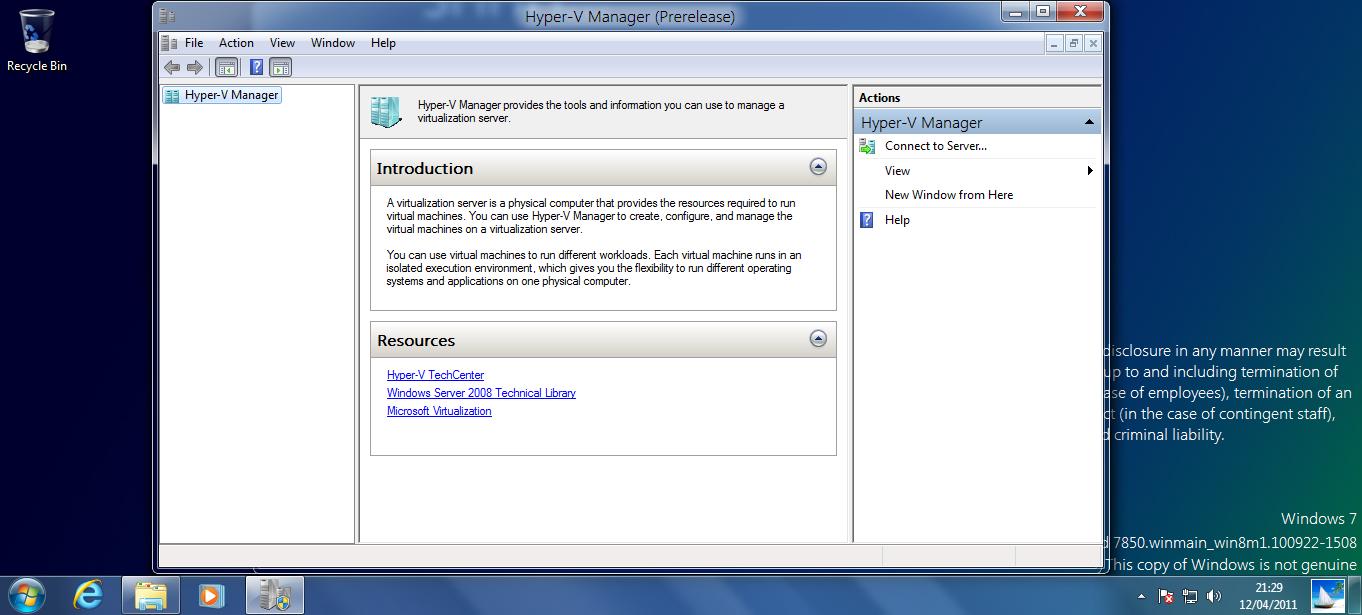Click the Hyper-V Manager taskbar button
The height and width of the screenshot is (615, 1362).
274,595
